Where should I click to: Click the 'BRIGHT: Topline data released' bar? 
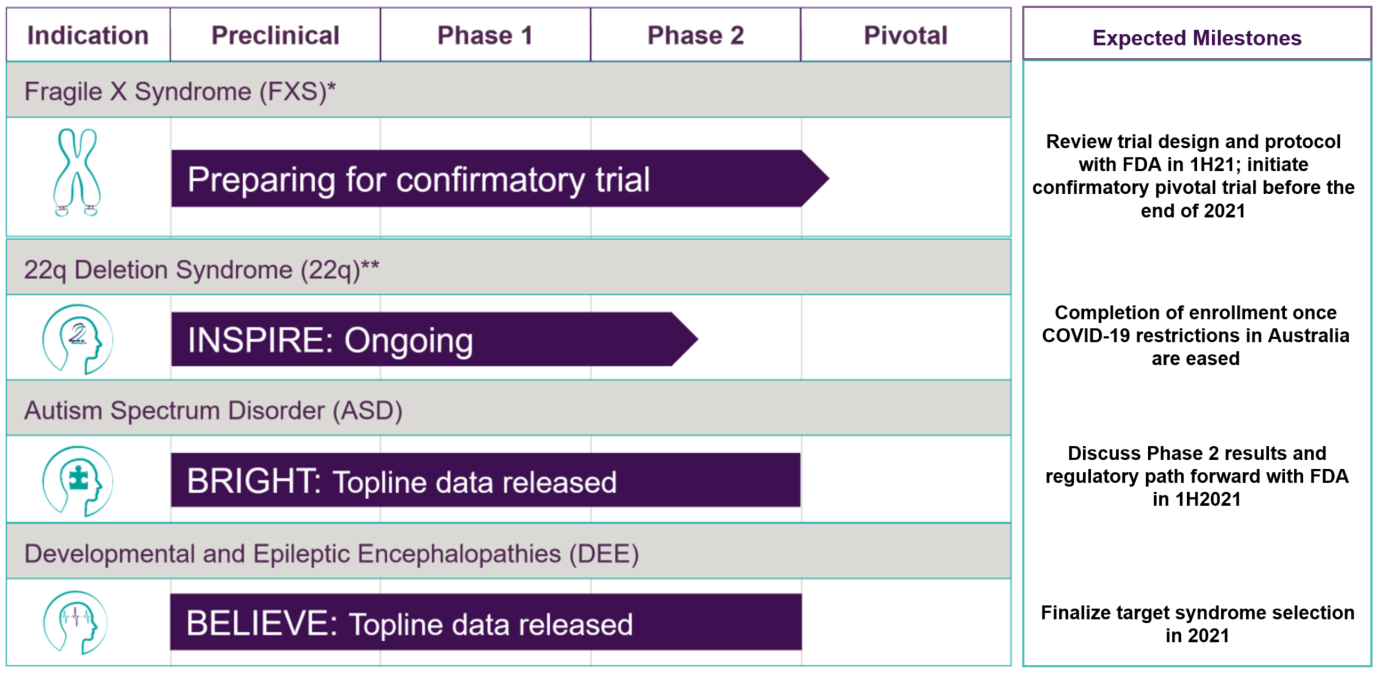coord(486,480)
